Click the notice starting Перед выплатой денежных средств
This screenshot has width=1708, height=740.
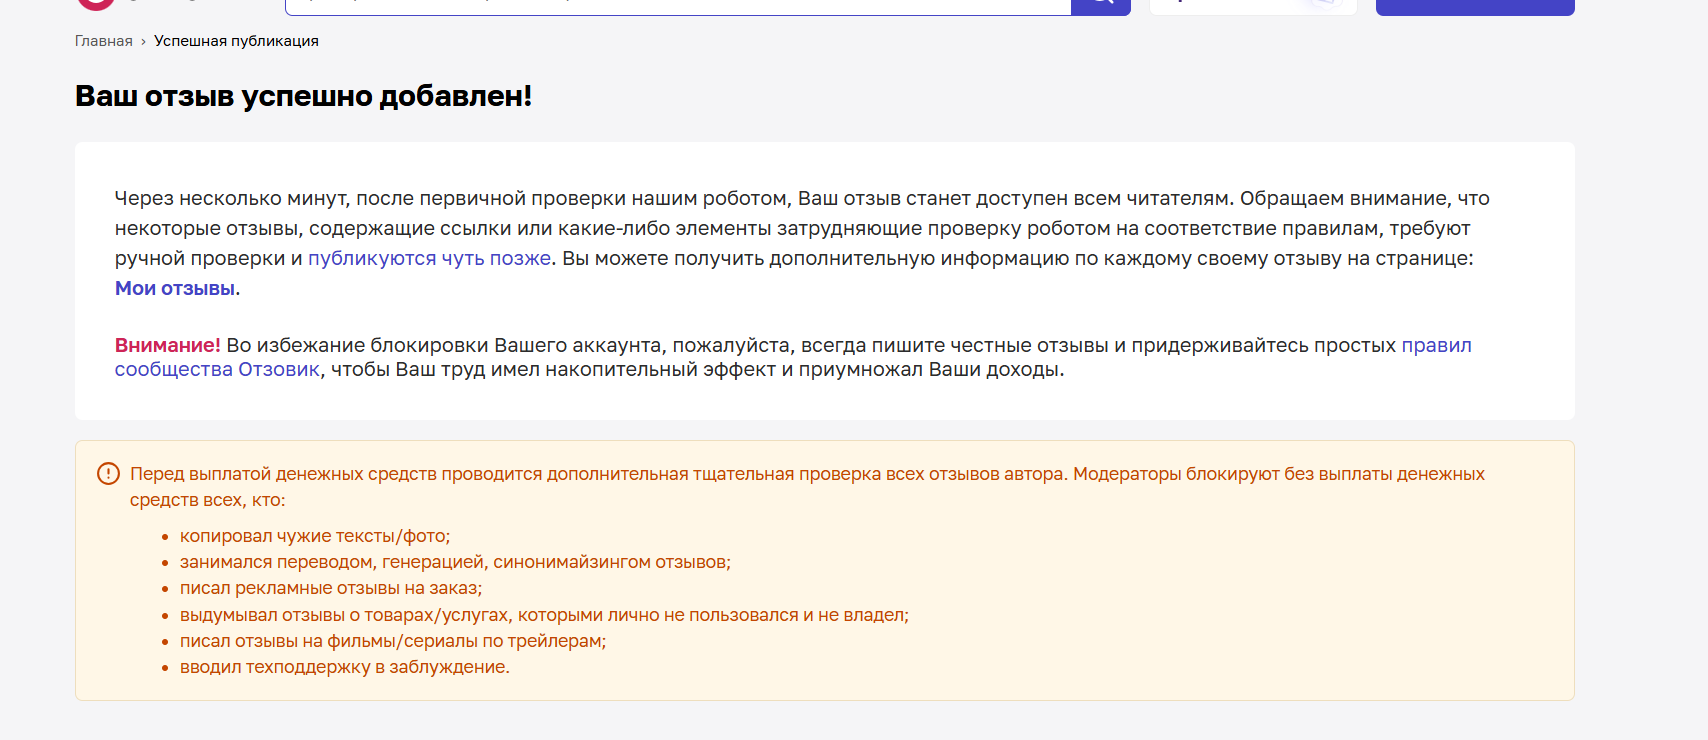pos(807,487)
